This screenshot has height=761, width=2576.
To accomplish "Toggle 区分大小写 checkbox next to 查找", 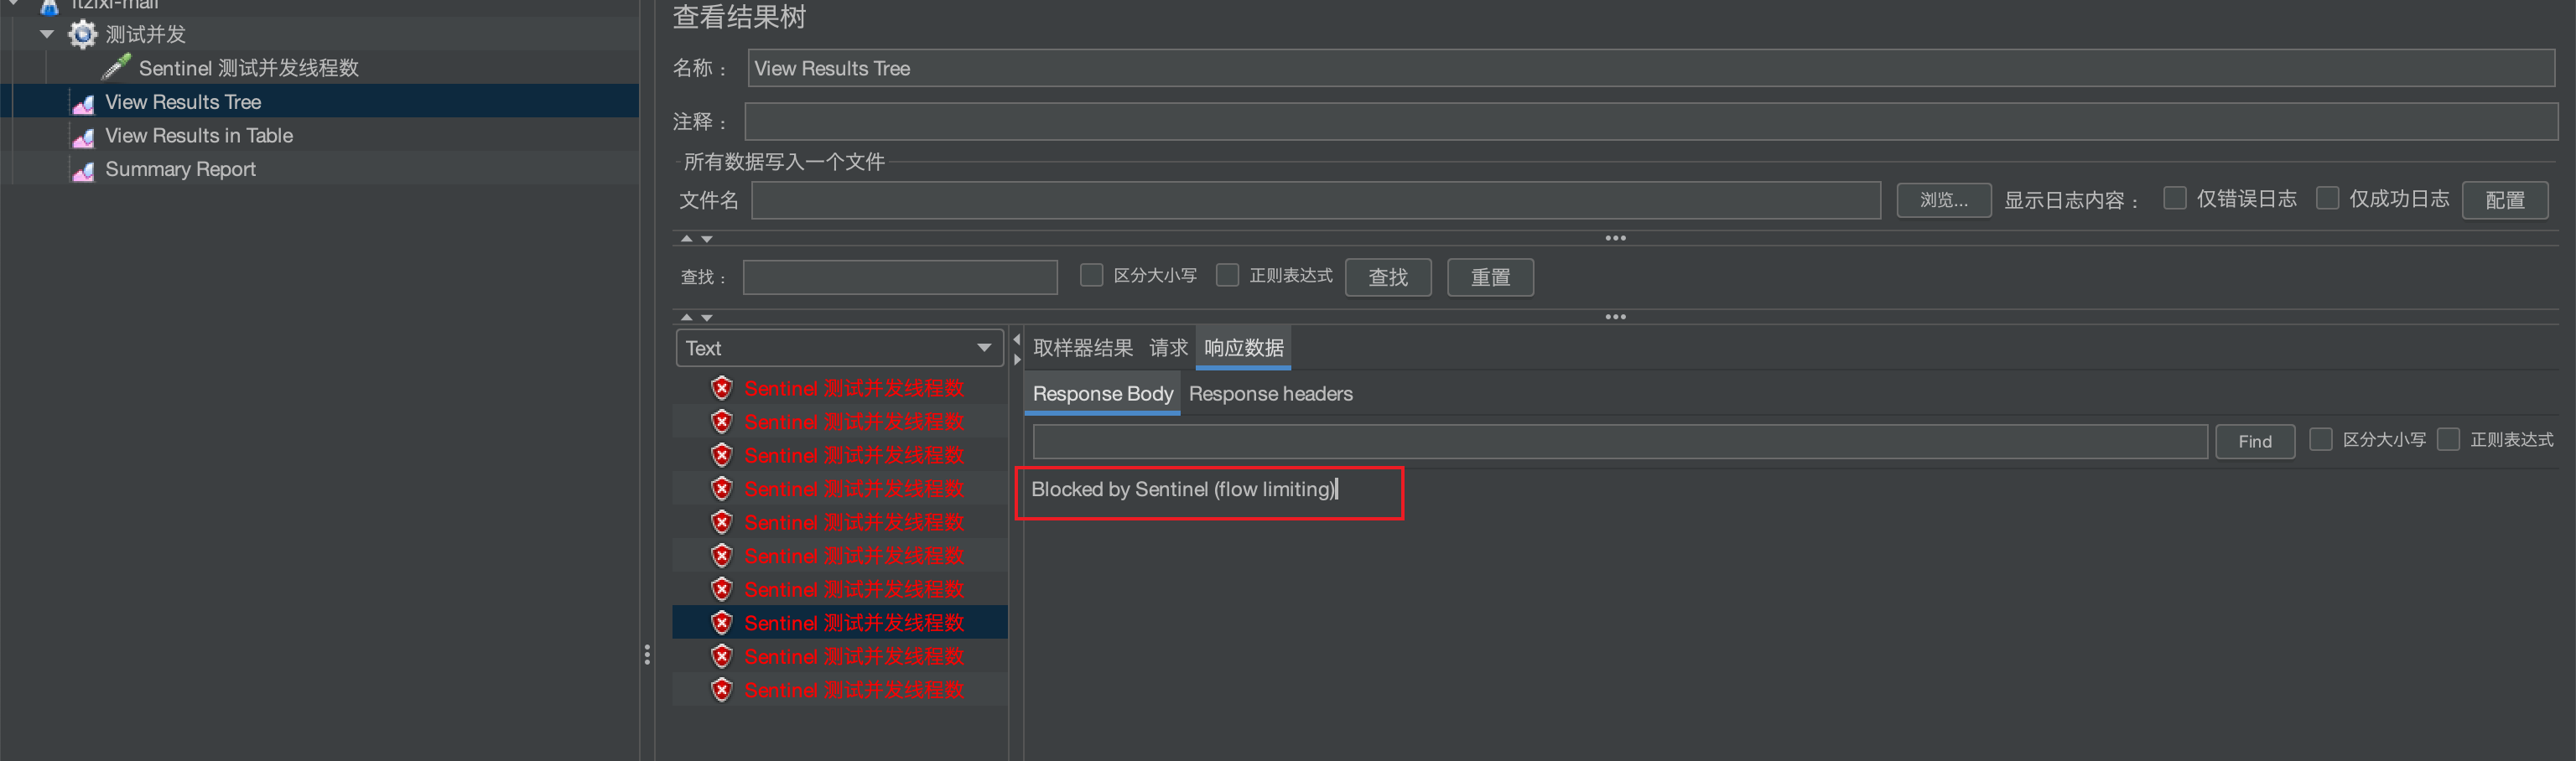I will [x=1091, y=275].
